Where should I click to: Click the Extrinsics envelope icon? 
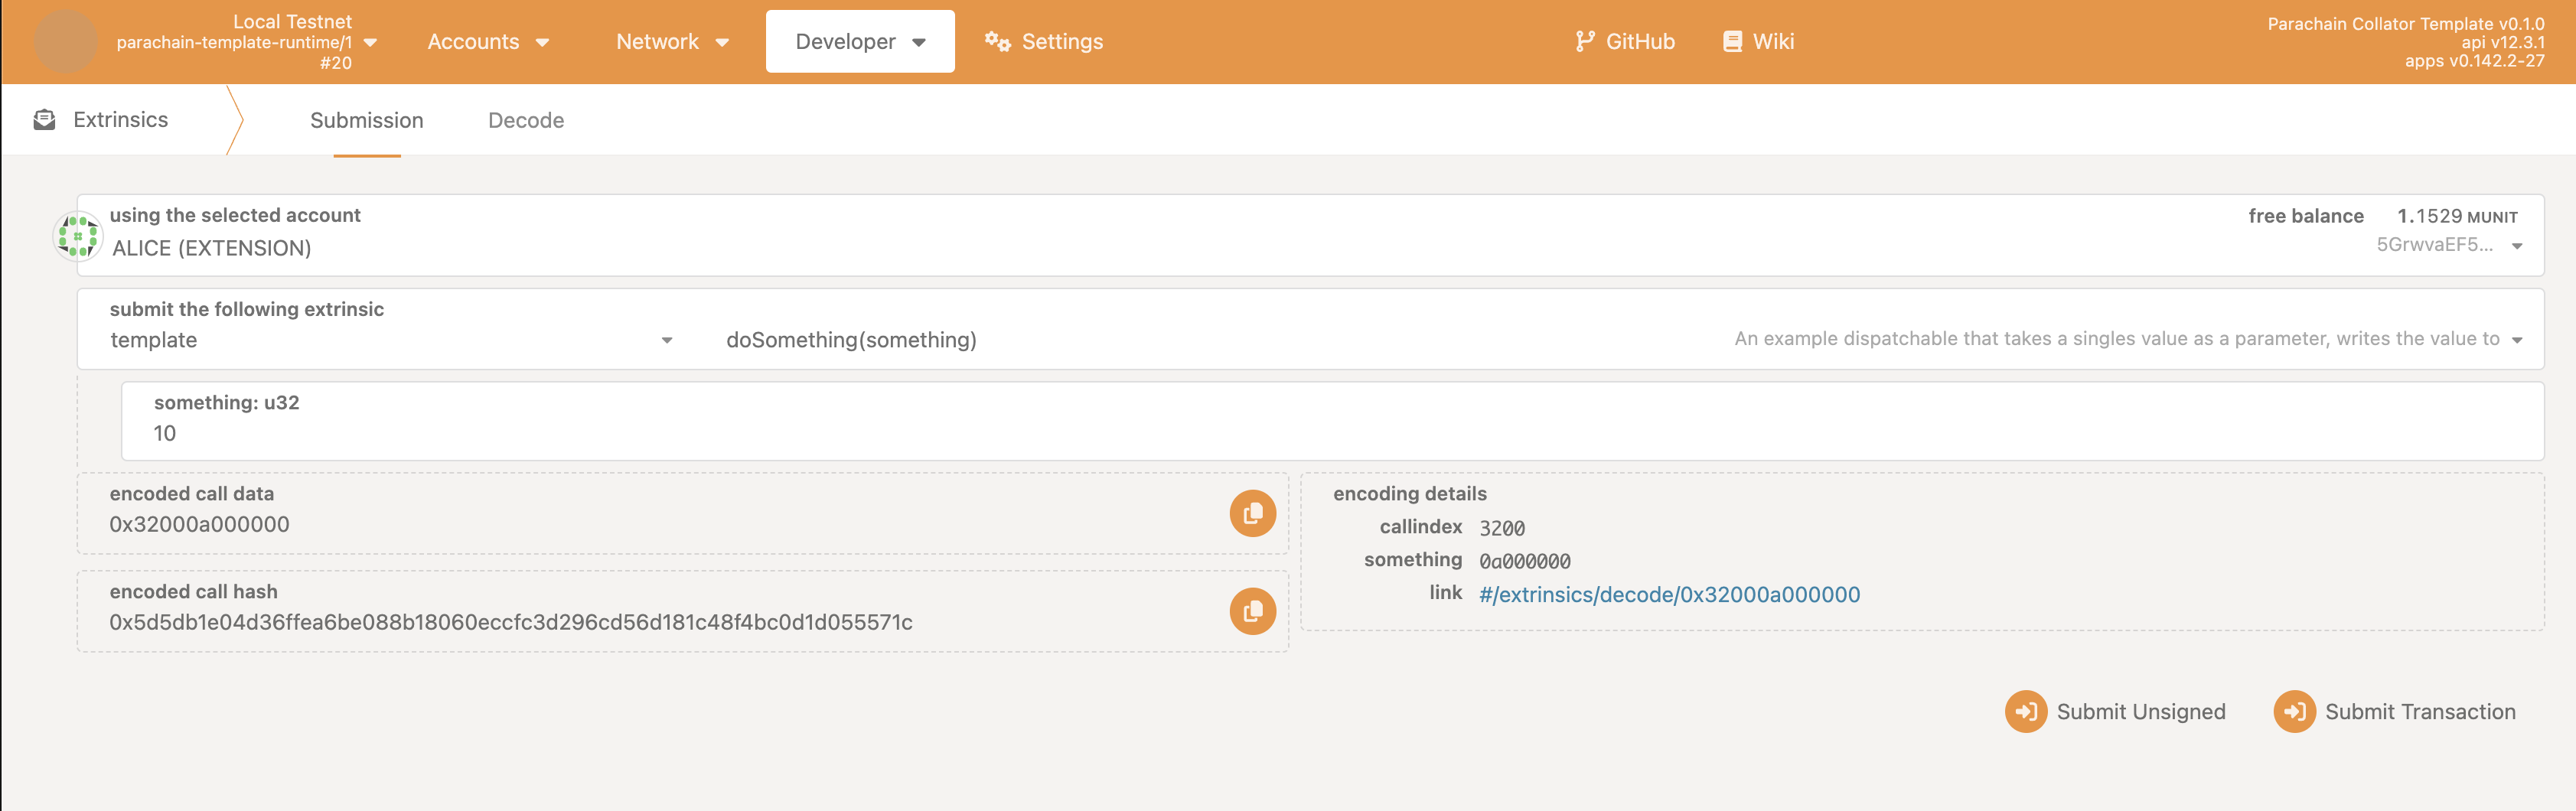tap(44, 120)
